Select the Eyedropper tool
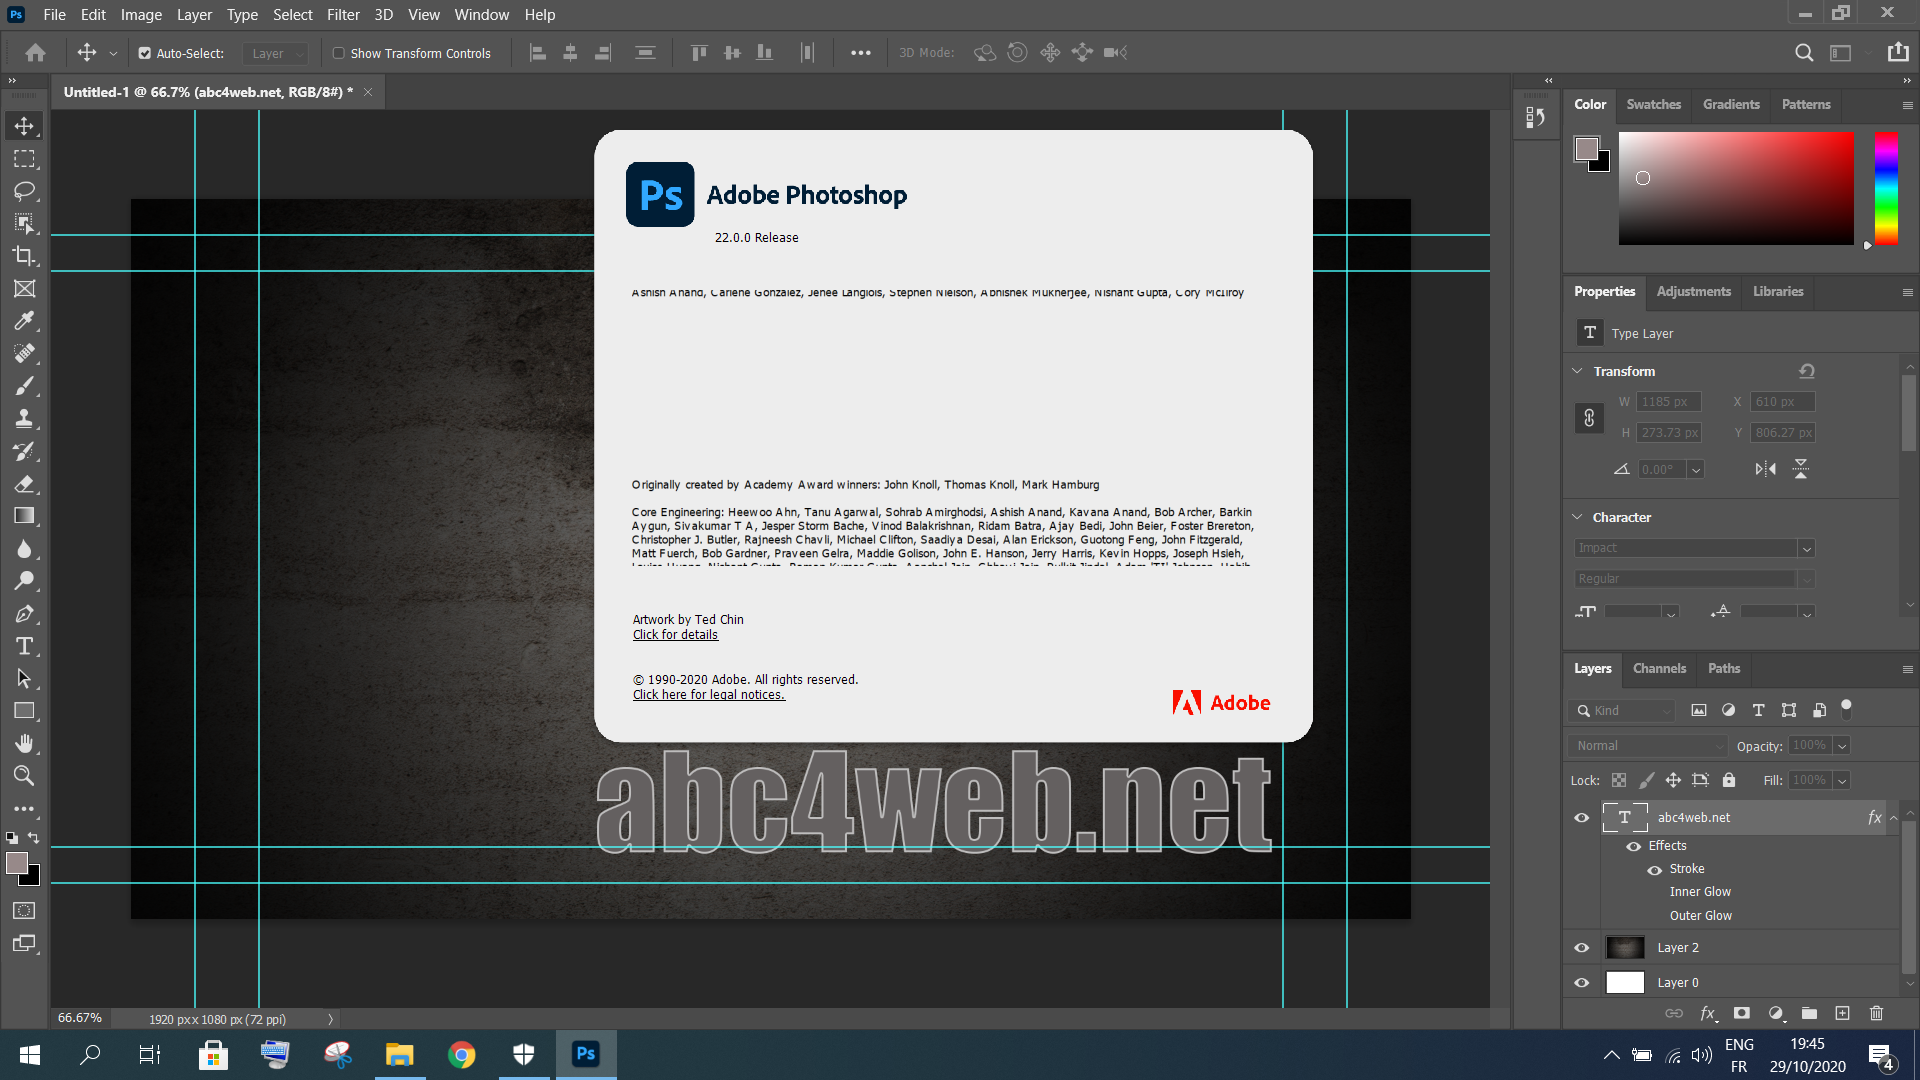Image resolution: width=1920 pixels, height=1080 pixels. click(x=24, y=321)
